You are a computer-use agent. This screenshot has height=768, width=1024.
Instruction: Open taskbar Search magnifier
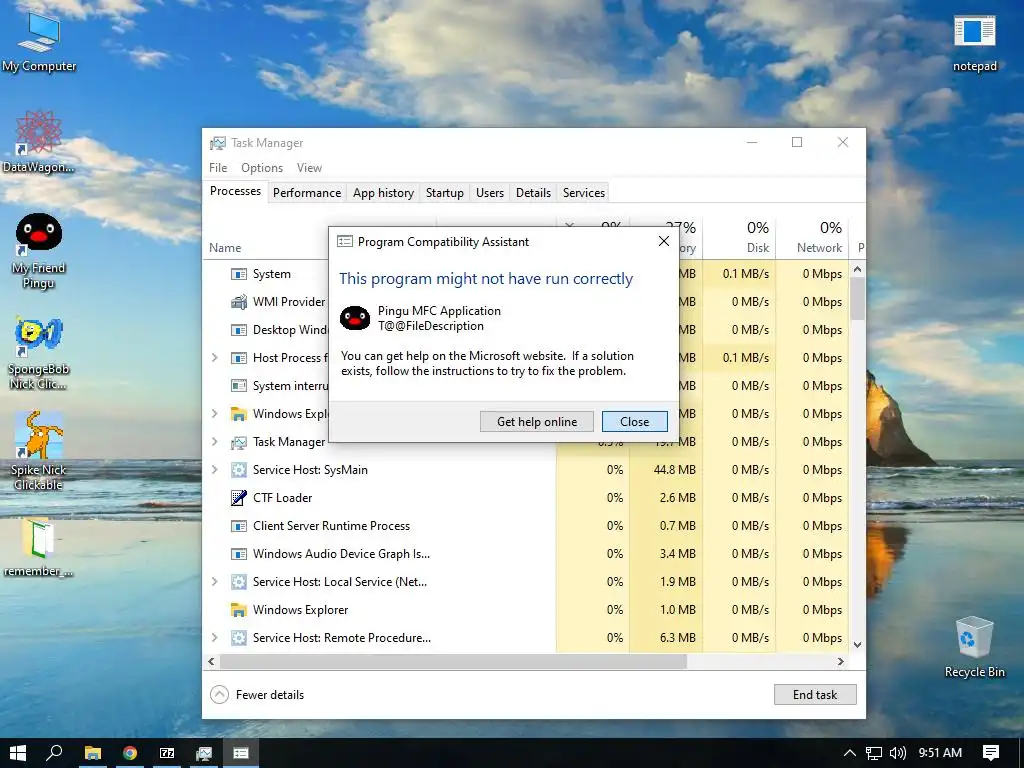tap(55, 753)
